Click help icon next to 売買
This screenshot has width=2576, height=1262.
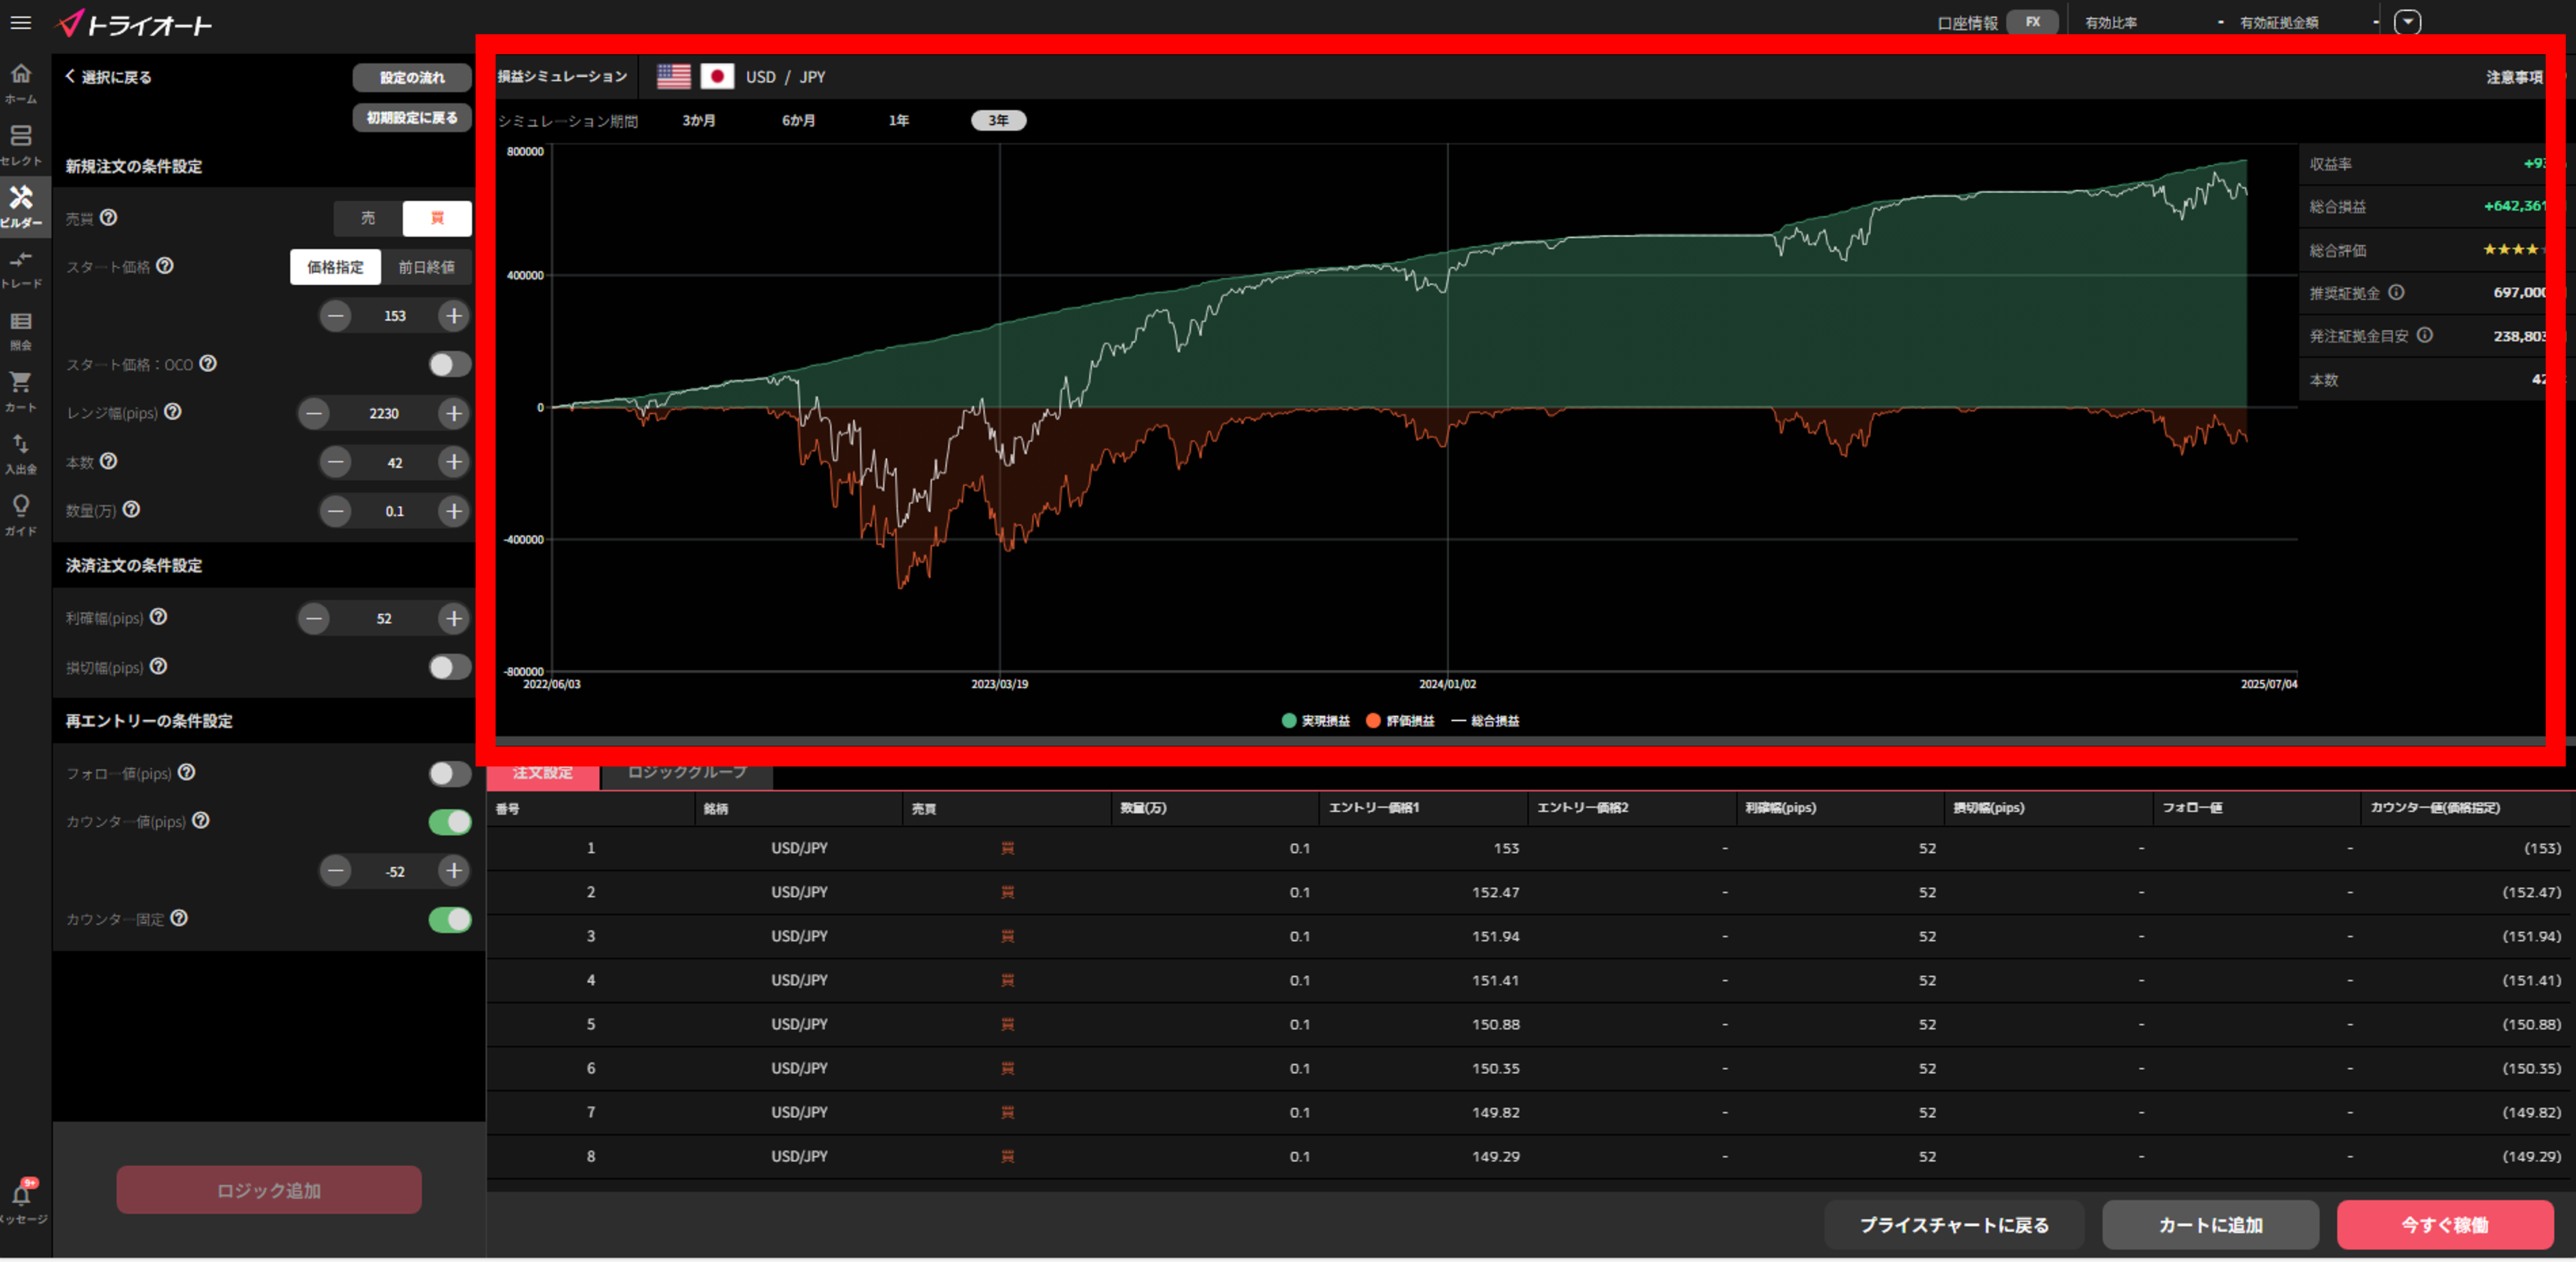pyautogui.click(x=108, y=217)
